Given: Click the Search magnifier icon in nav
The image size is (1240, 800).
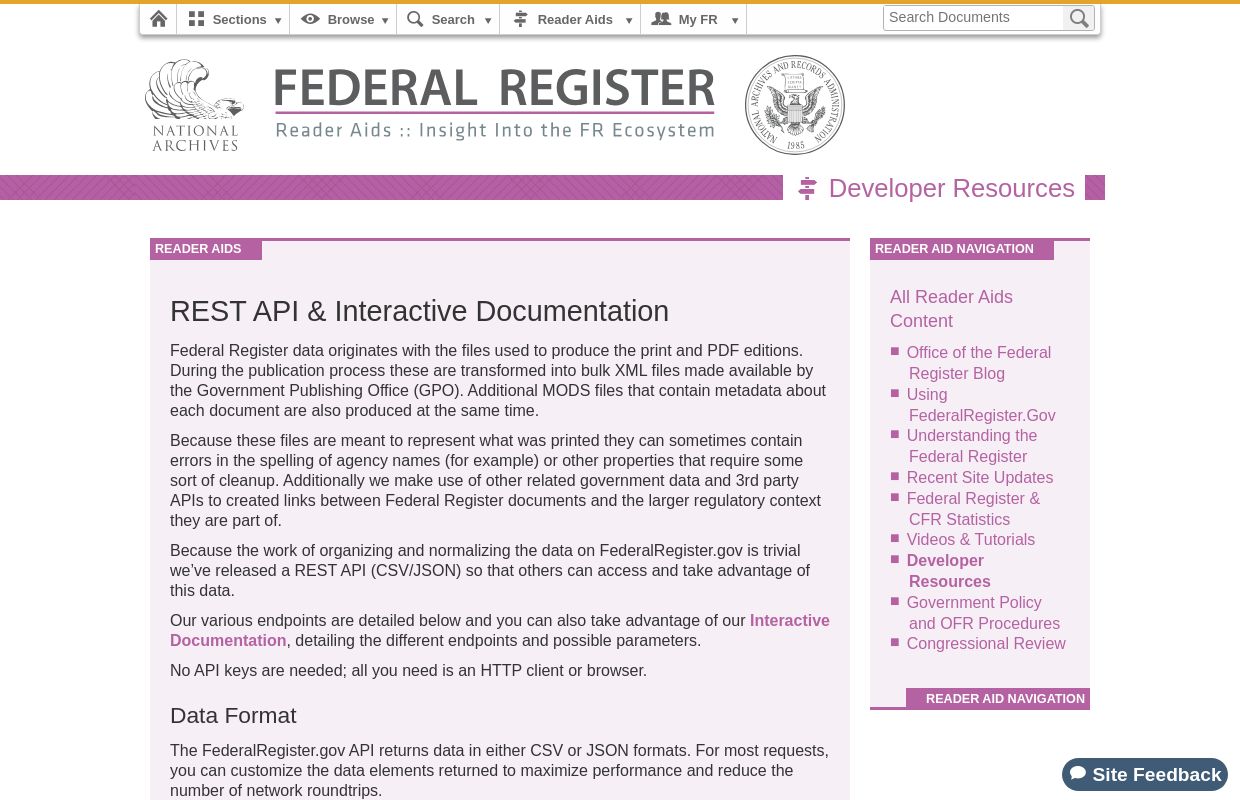Looking at the screenshot, I should point(415,19).
